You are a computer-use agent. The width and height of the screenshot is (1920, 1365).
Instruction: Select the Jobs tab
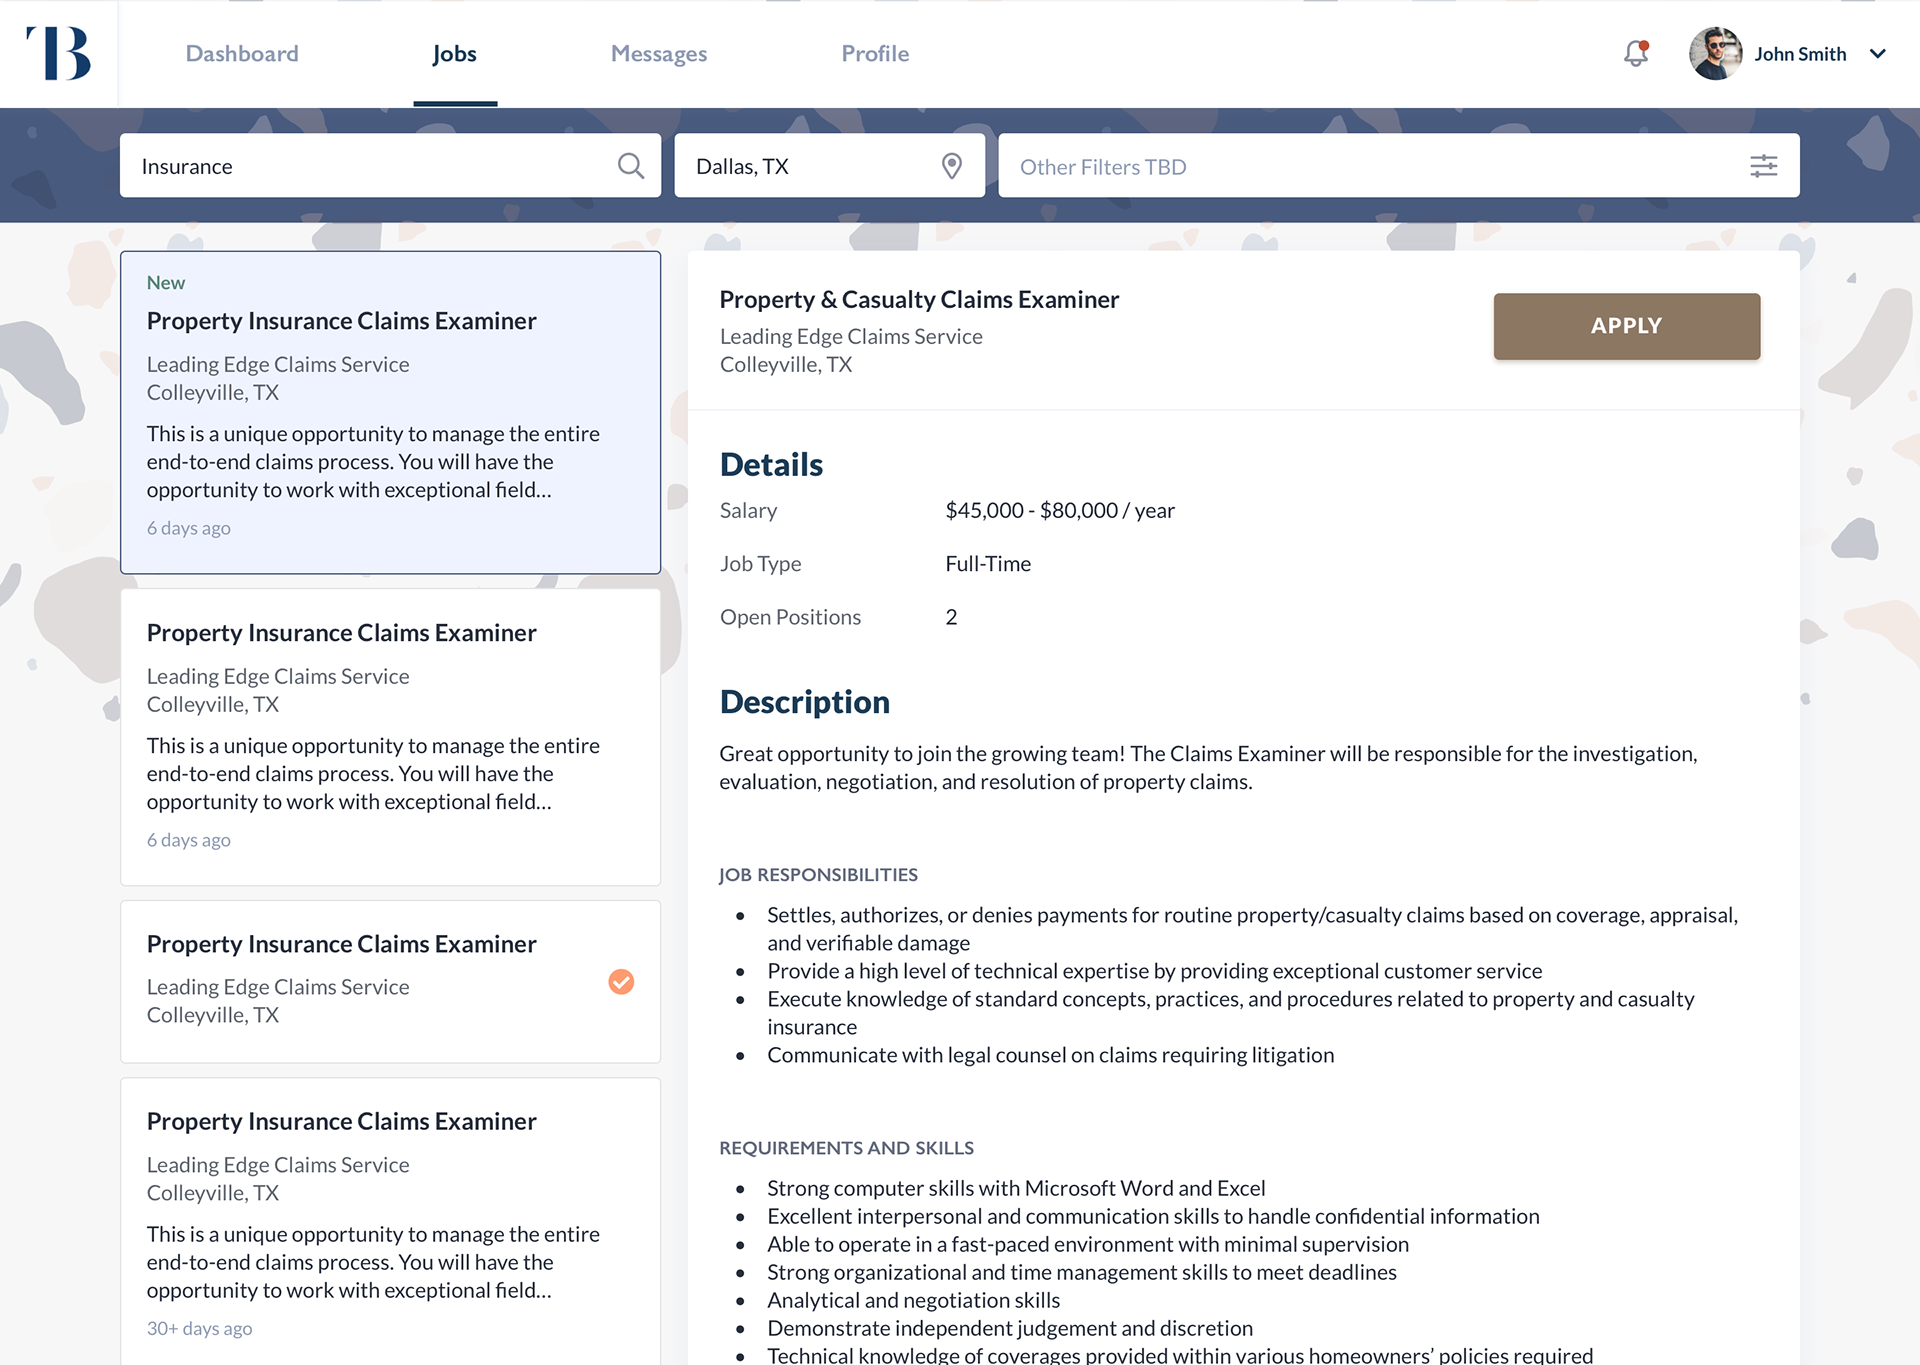click(x=454, y=54)
